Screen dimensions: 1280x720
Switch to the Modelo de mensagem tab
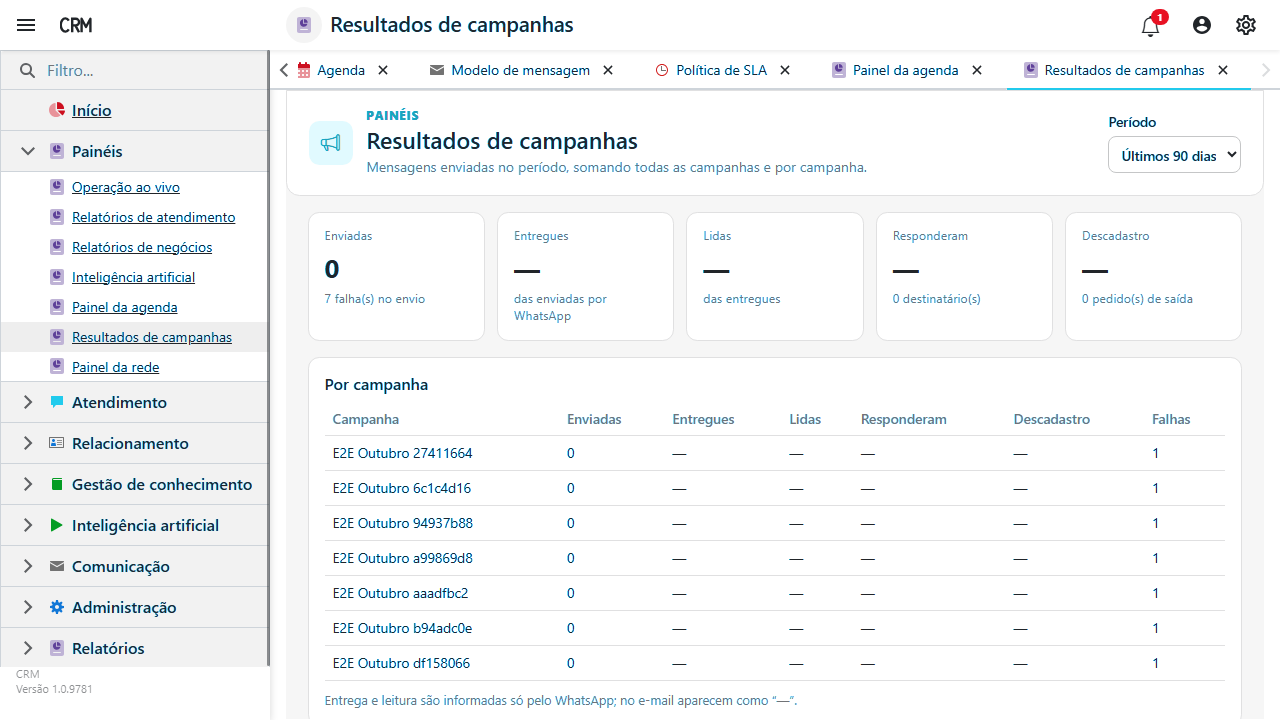[520, 70]
